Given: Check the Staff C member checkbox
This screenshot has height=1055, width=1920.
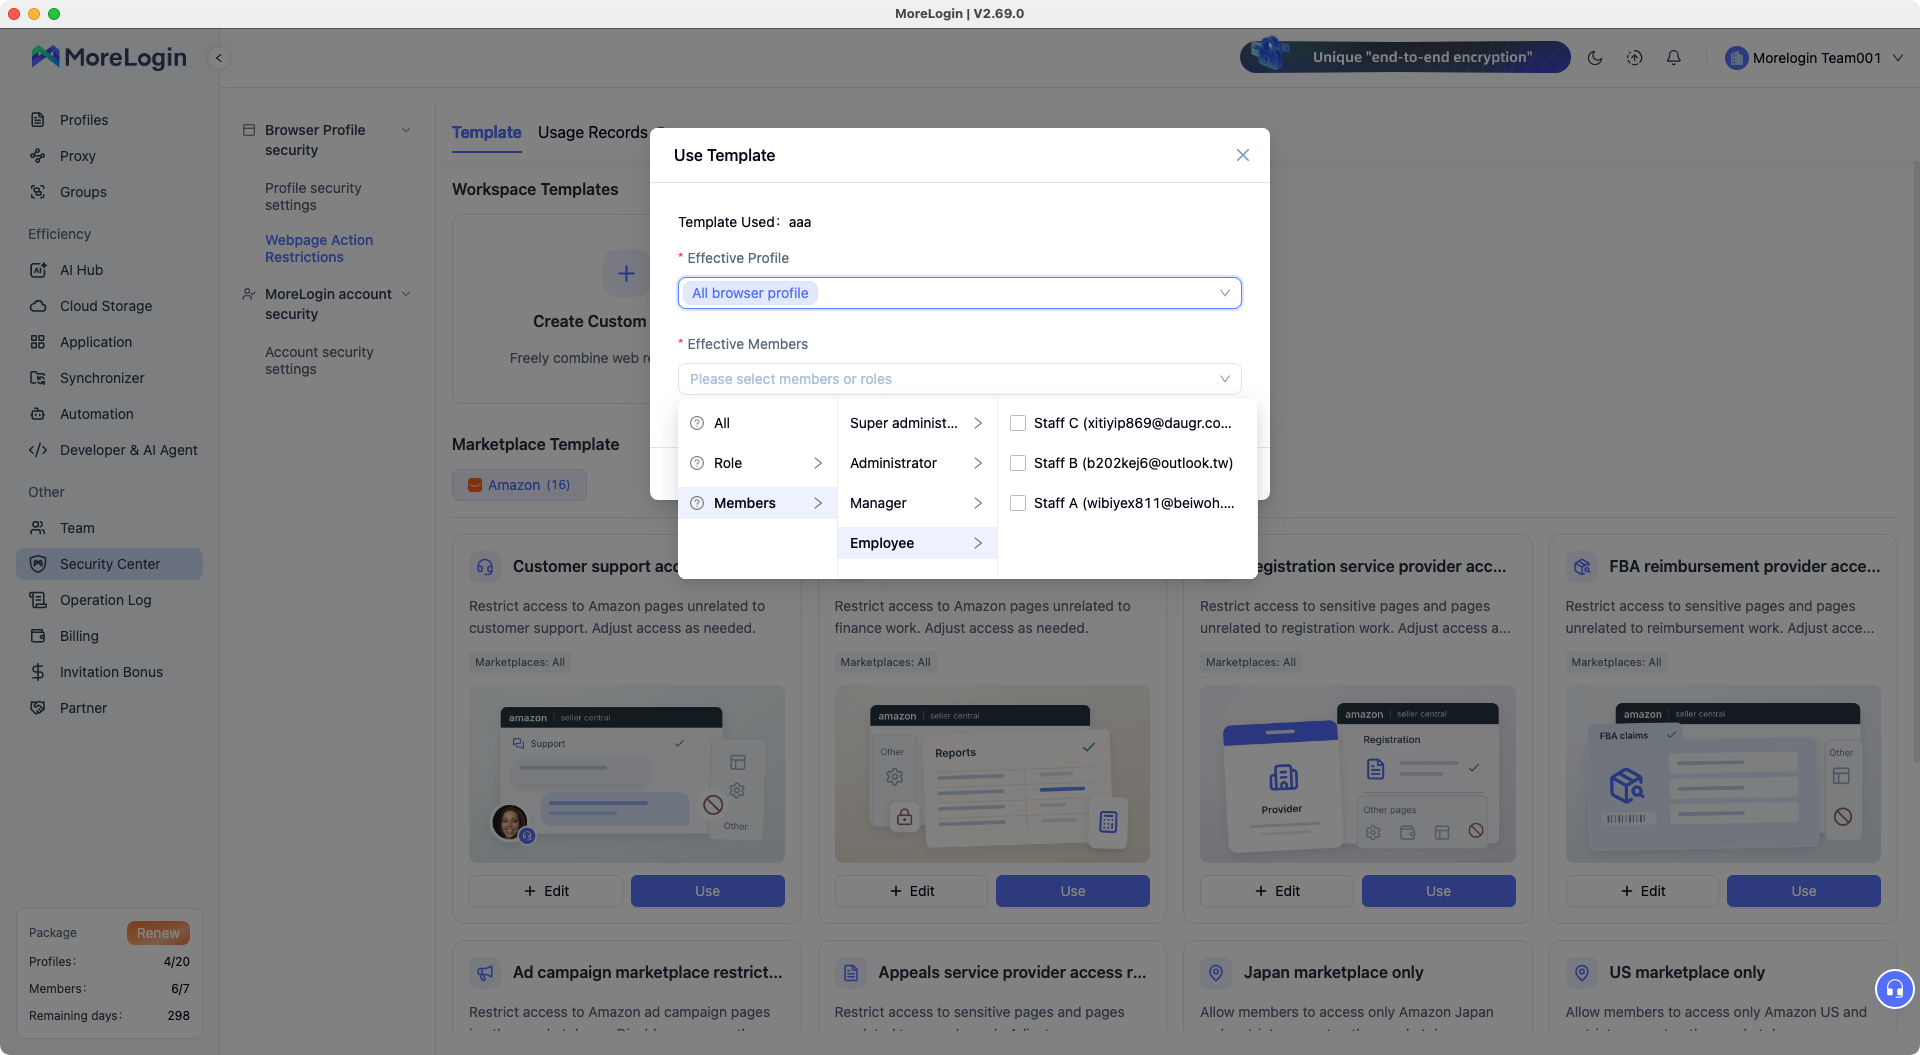Looking at the screenshot, I should pyautogui.click(x=1018, y=423).
